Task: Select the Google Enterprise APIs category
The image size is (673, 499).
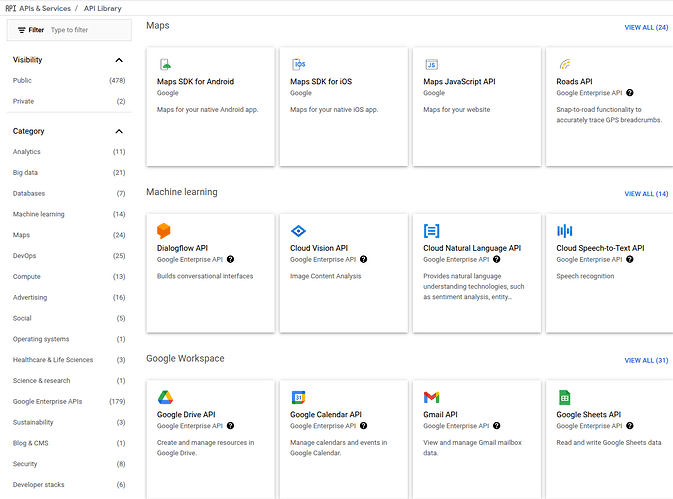Action: click(48, 401)
